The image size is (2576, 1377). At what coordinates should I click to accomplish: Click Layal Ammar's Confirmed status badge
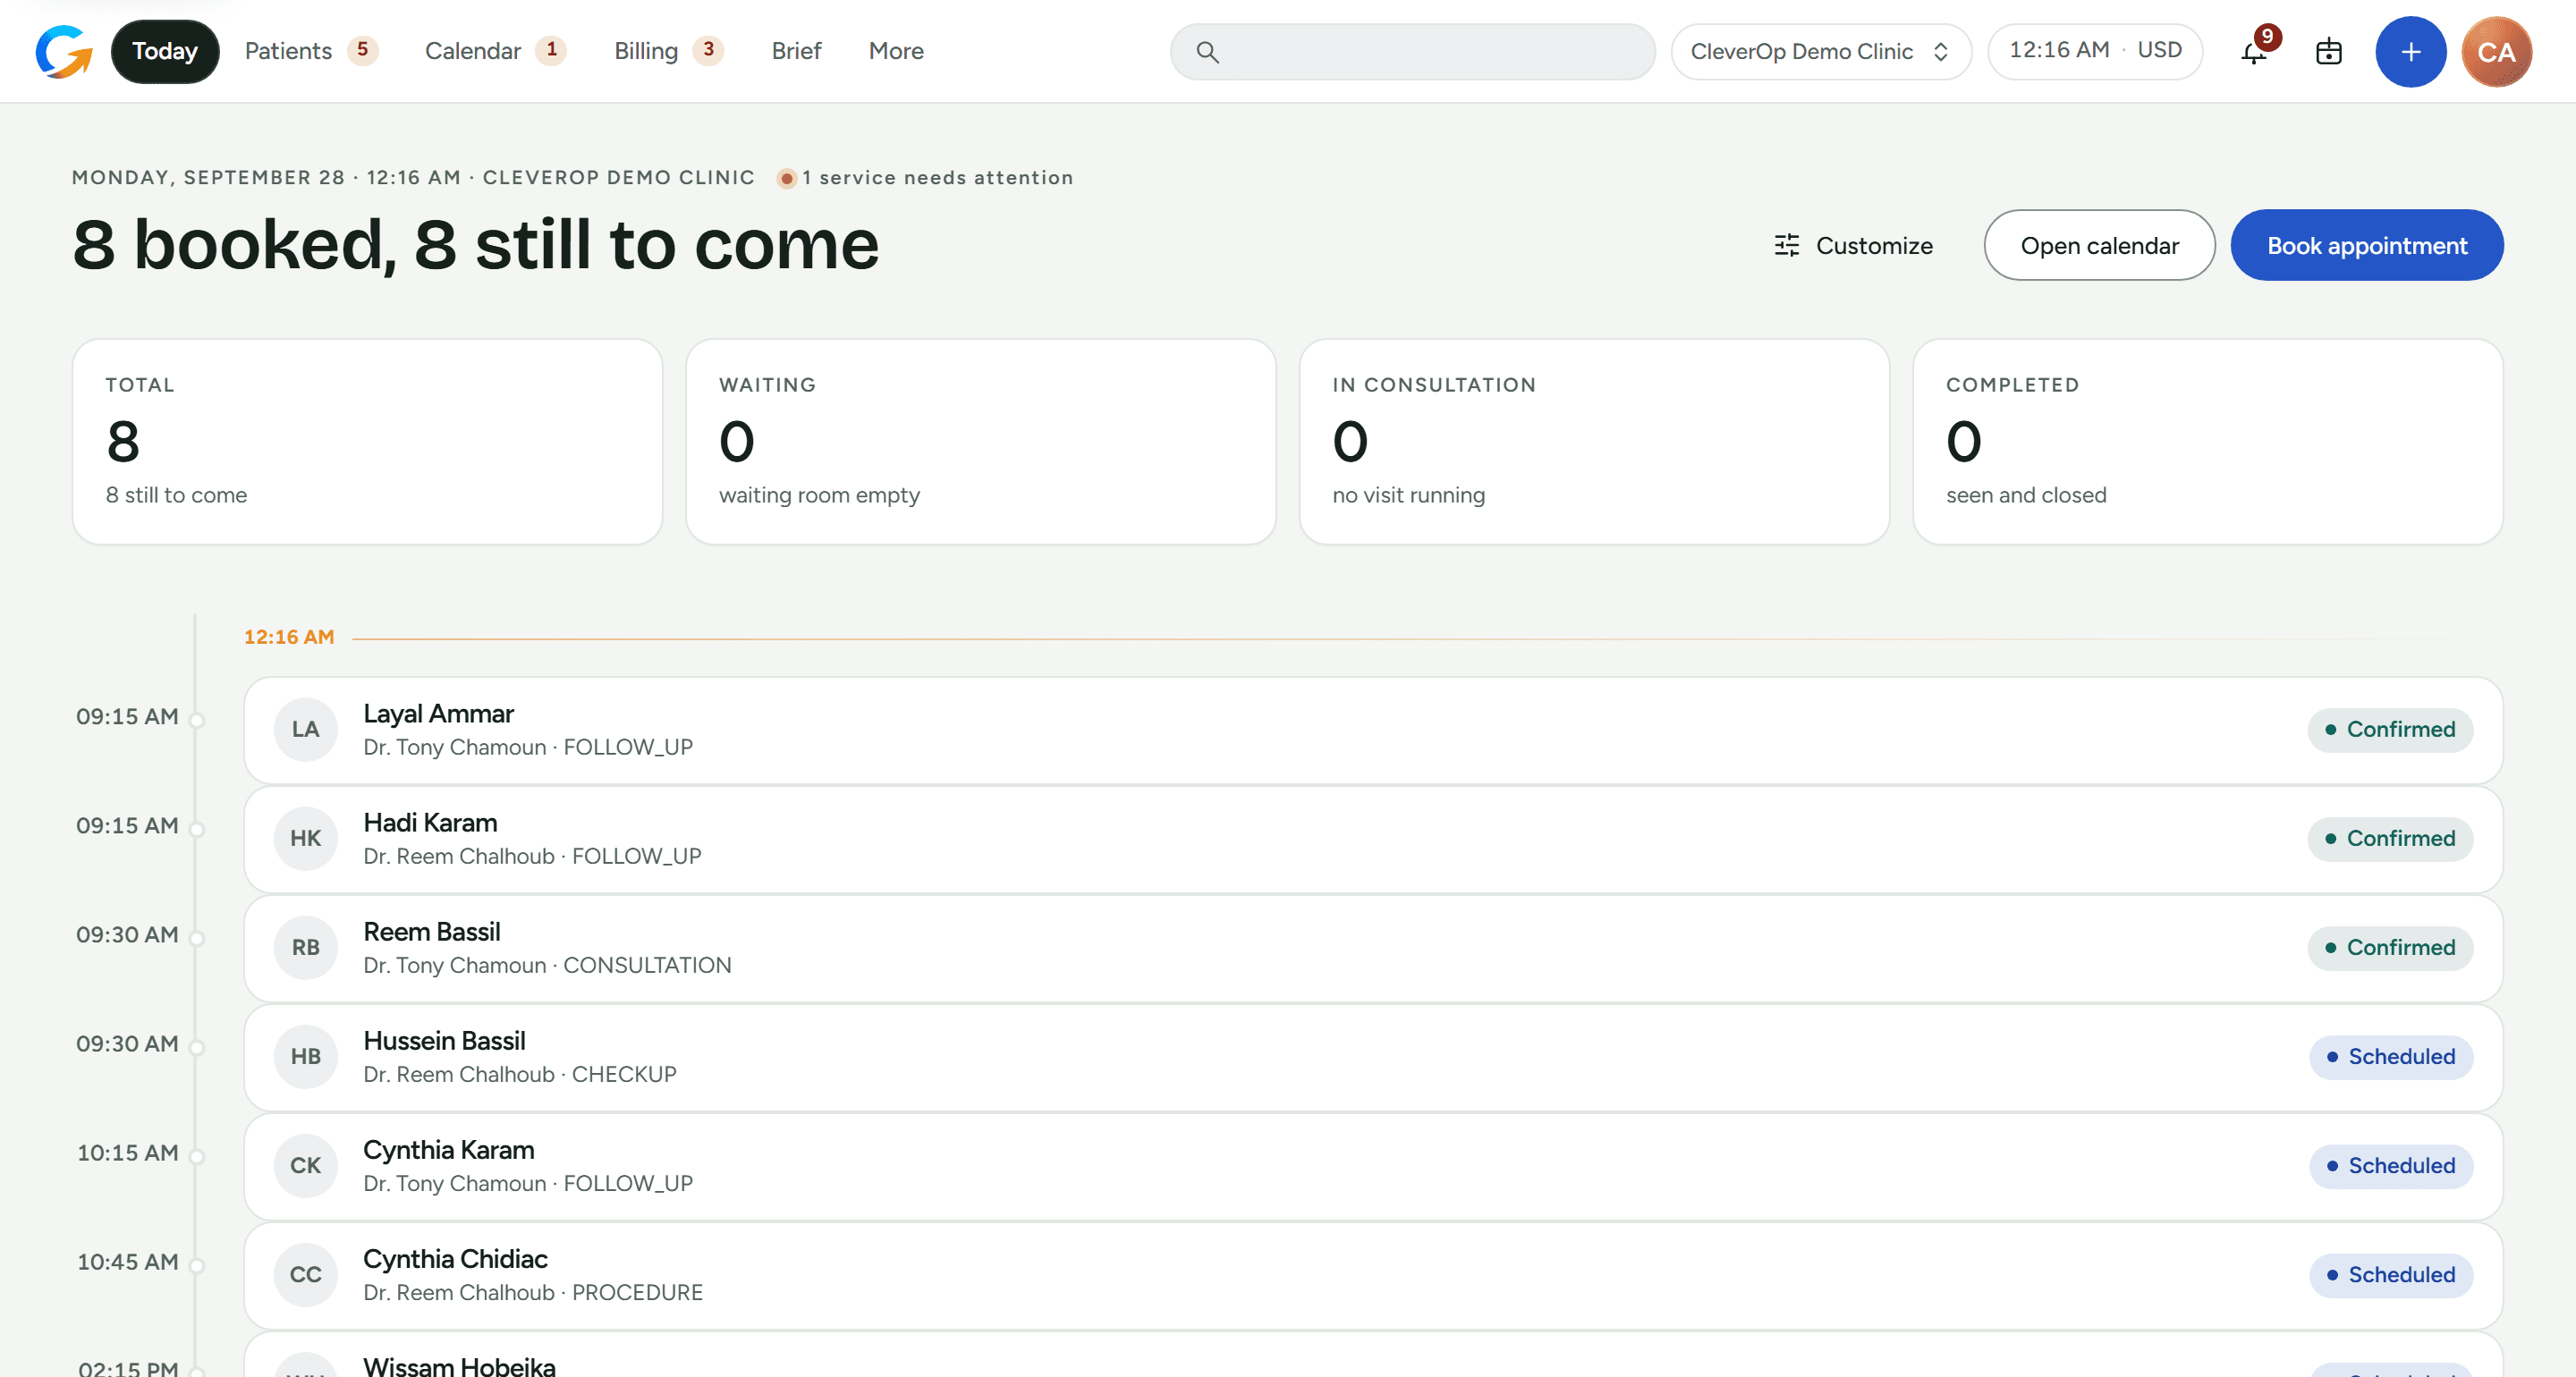click(2389, 729)
